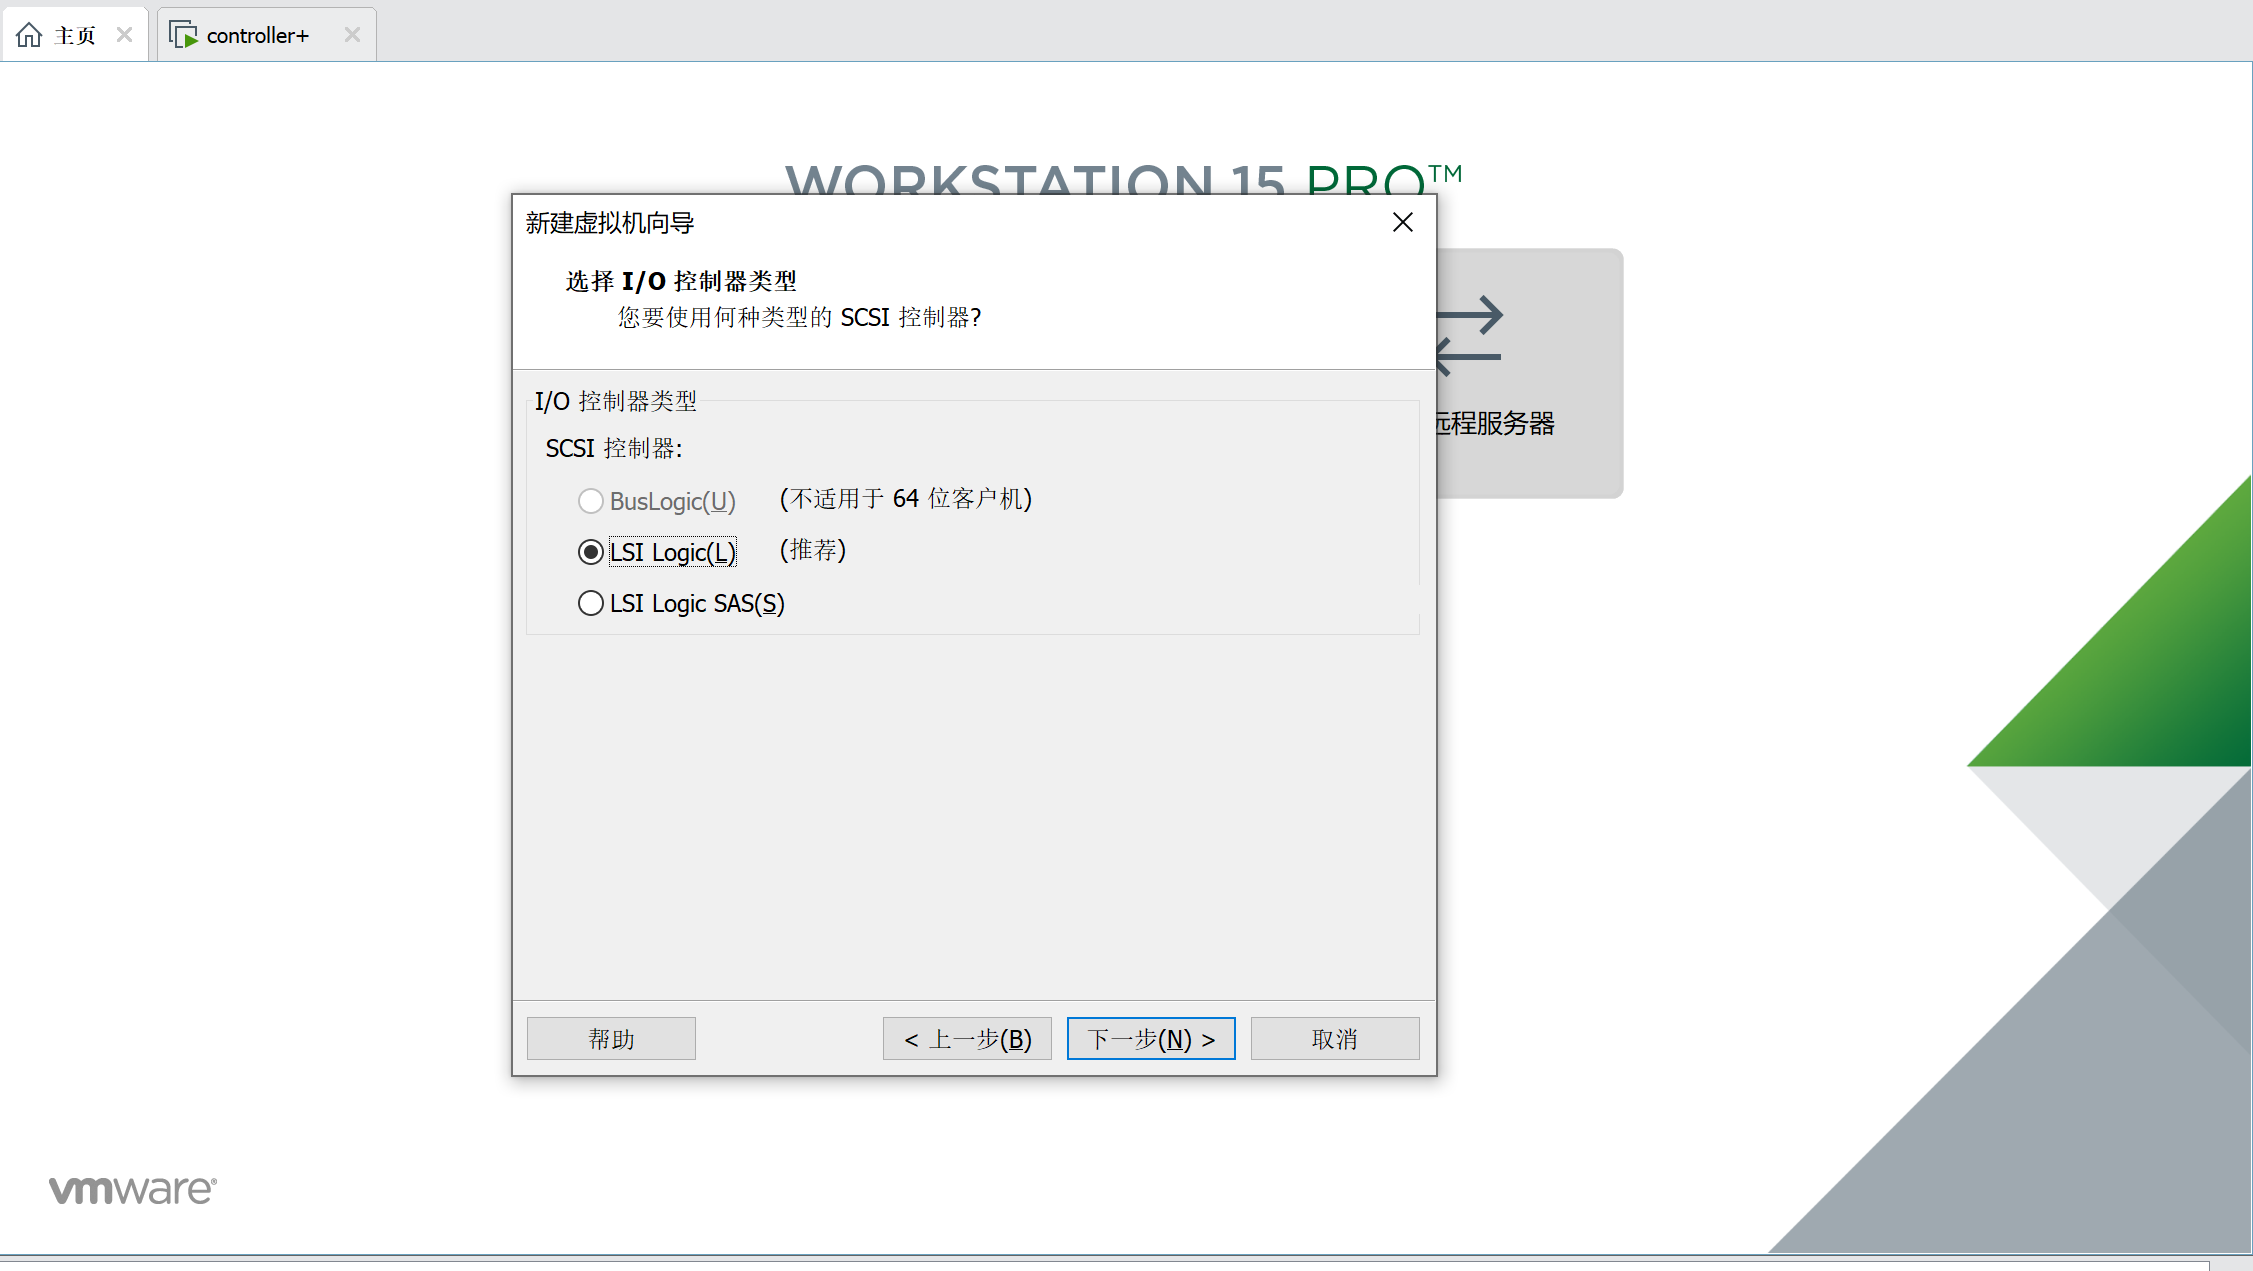Click the (推荐) recommended label
Screen dimensions: 2253x1271
coord(813,550)
